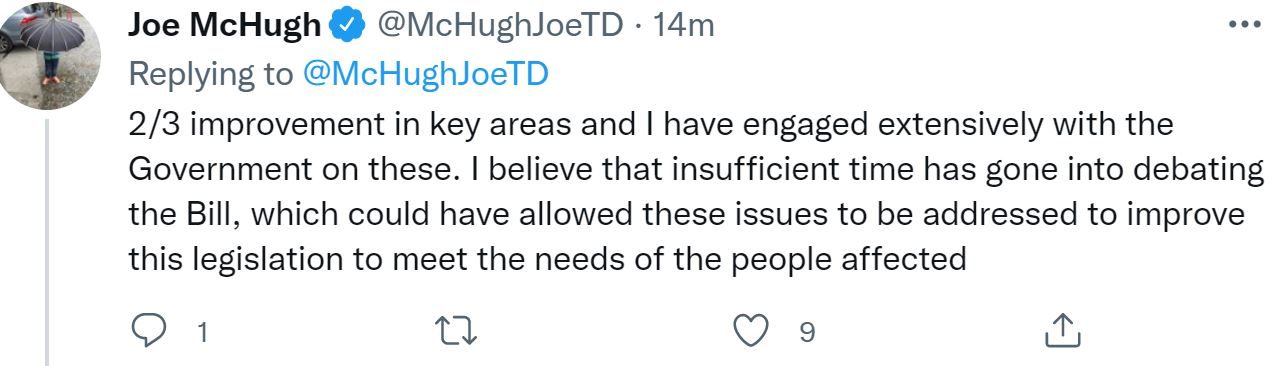Open the three-dot more options menu
The height and width of the screenshot is (366, 1277).
(1244, 26)
